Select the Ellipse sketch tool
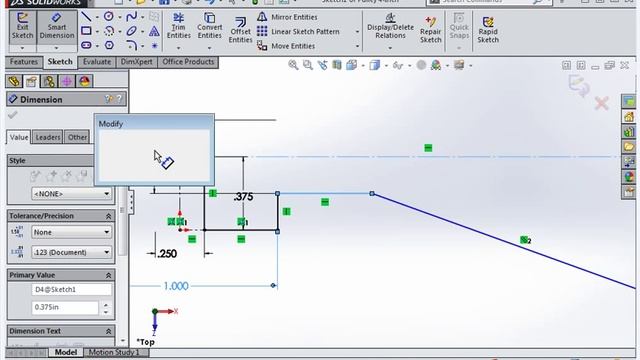The image size is (640, 360). 131,31
